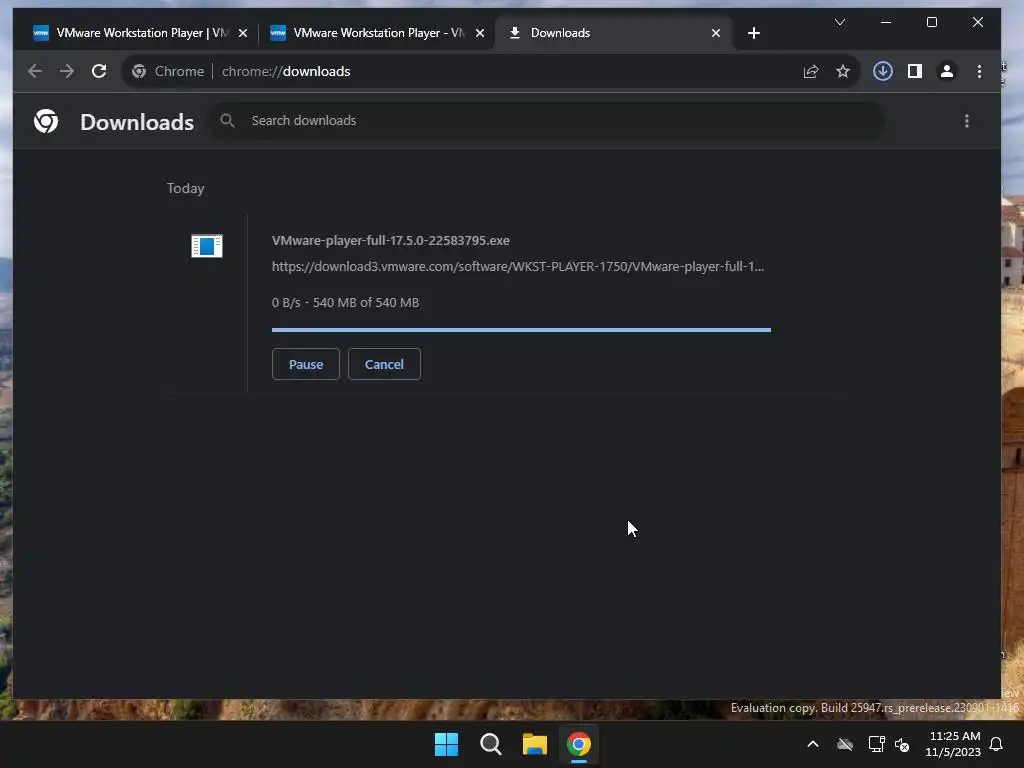This screenshot has height=768, width=1024.
Task: Close the second VMware Workstation Player tab
Action: [x=480, y=33]
